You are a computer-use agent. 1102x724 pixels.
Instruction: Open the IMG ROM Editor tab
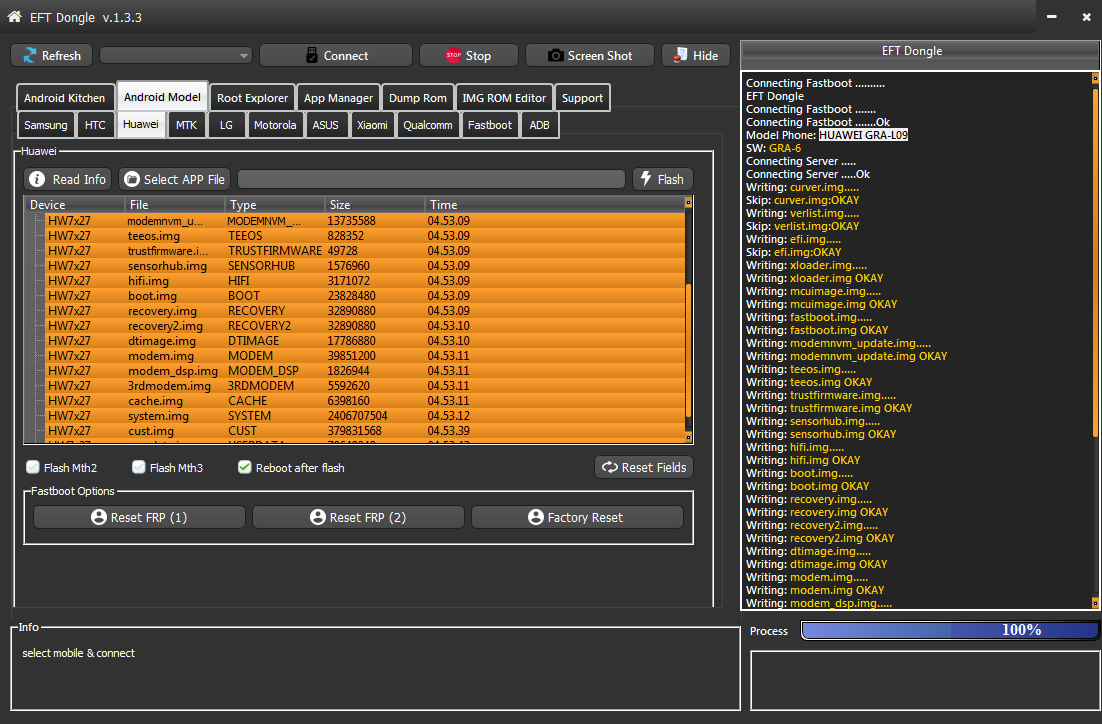click(x=504, y=98)
